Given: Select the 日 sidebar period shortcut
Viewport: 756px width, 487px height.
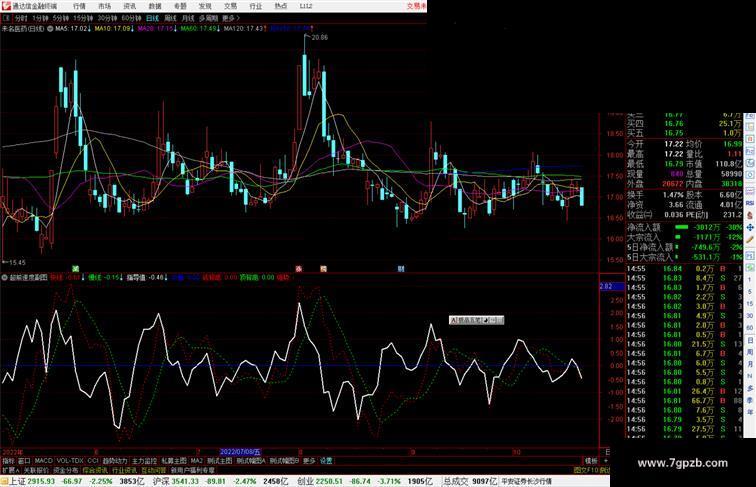Looking at the screenshot, I should 750,340.
